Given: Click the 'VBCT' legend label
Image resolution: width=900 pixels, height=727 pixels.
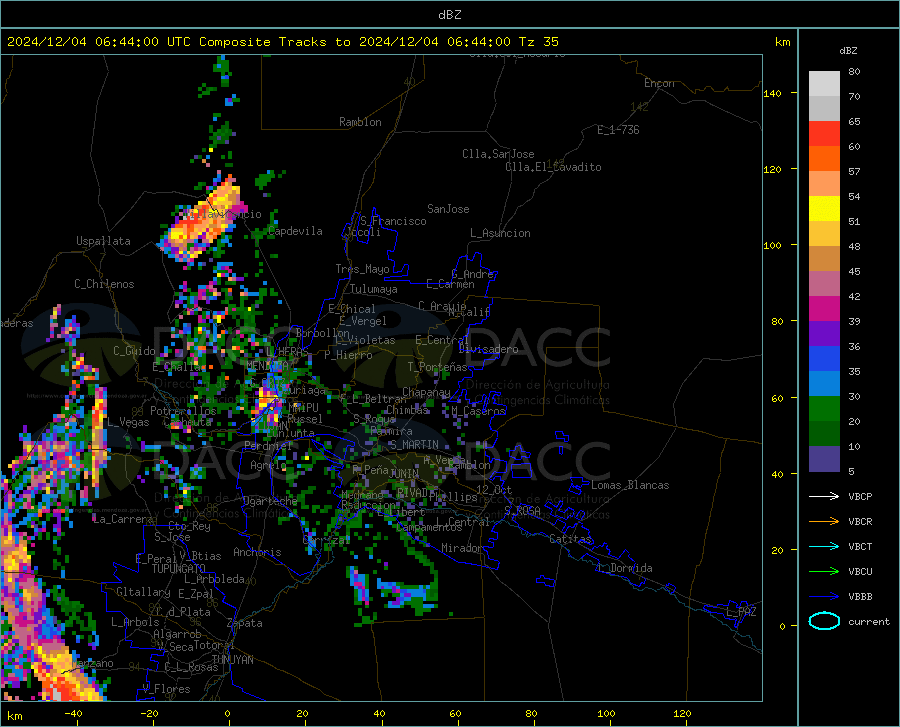Looking at the screenshot, I should [860, 546].
